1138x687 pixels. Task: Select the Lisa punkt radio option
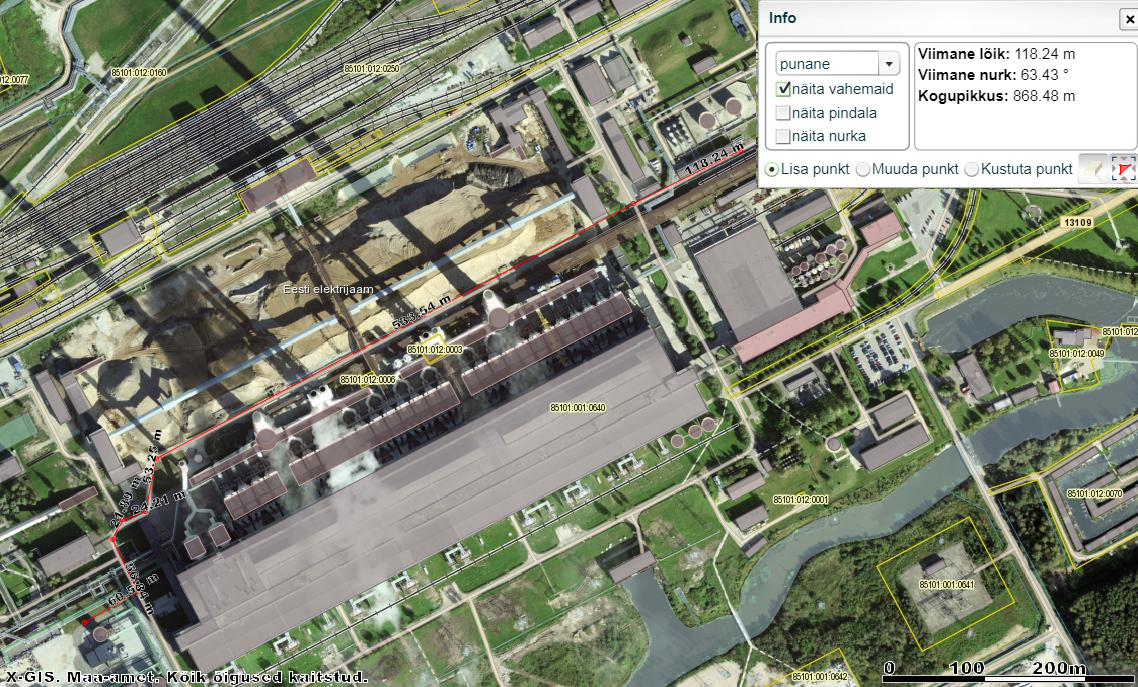(772, 170)
